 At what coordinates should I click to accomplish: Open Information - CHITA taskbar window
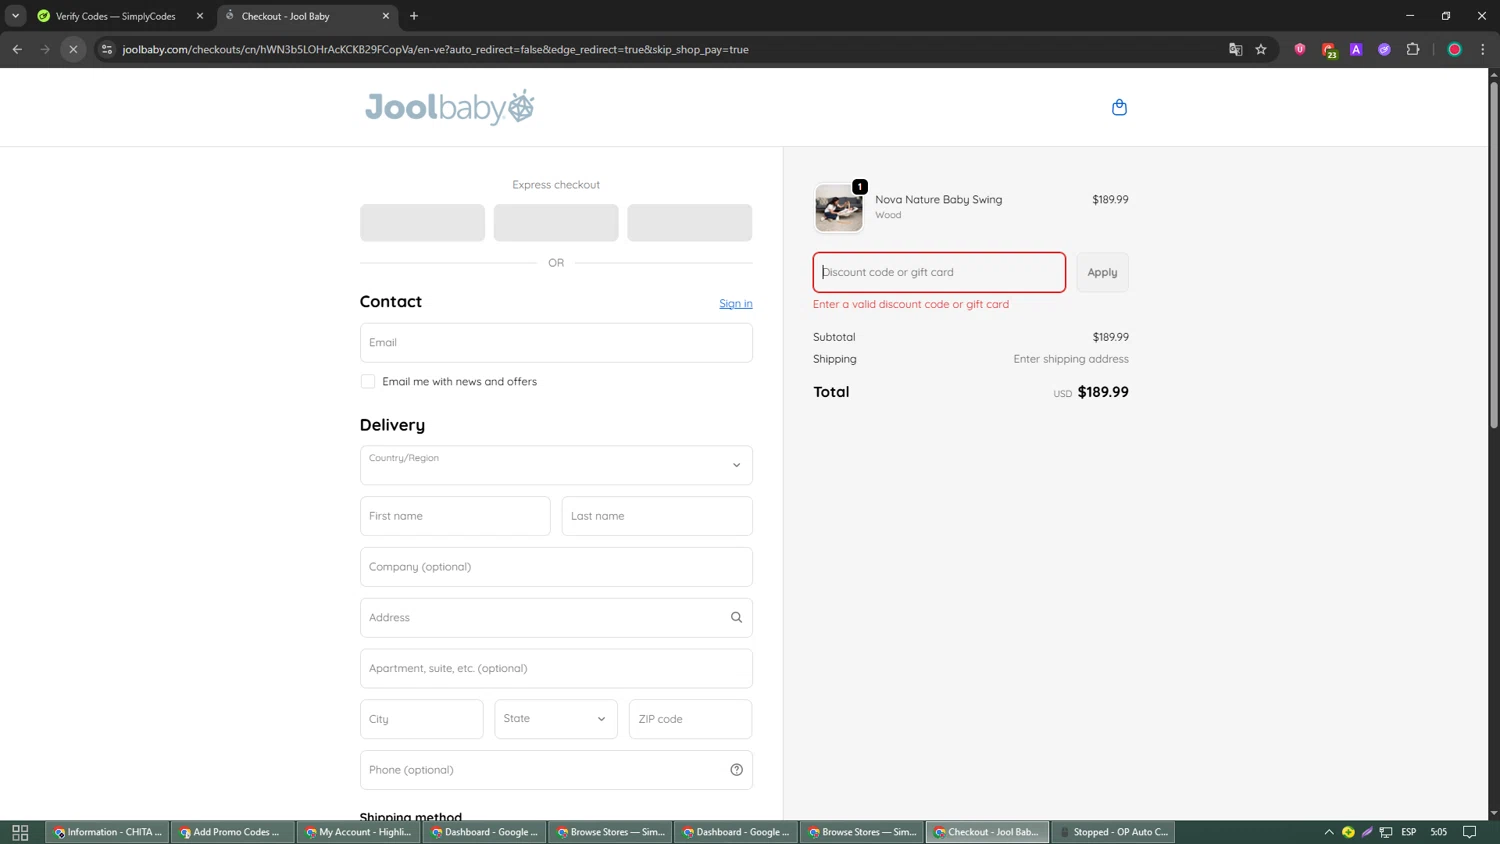pyautogui.click(x=108, y=832)
